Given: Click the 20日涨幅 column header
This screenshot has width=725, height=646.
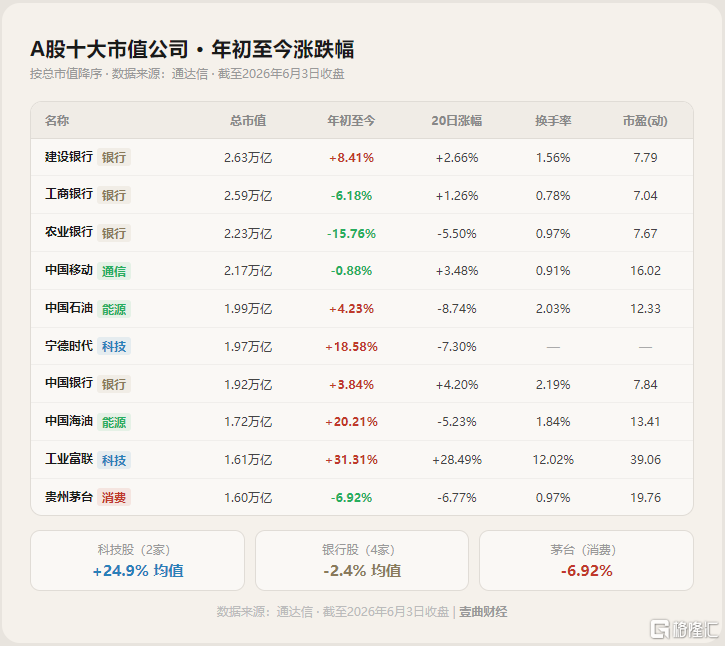Looking at the screenshot, I should [457, 121].
